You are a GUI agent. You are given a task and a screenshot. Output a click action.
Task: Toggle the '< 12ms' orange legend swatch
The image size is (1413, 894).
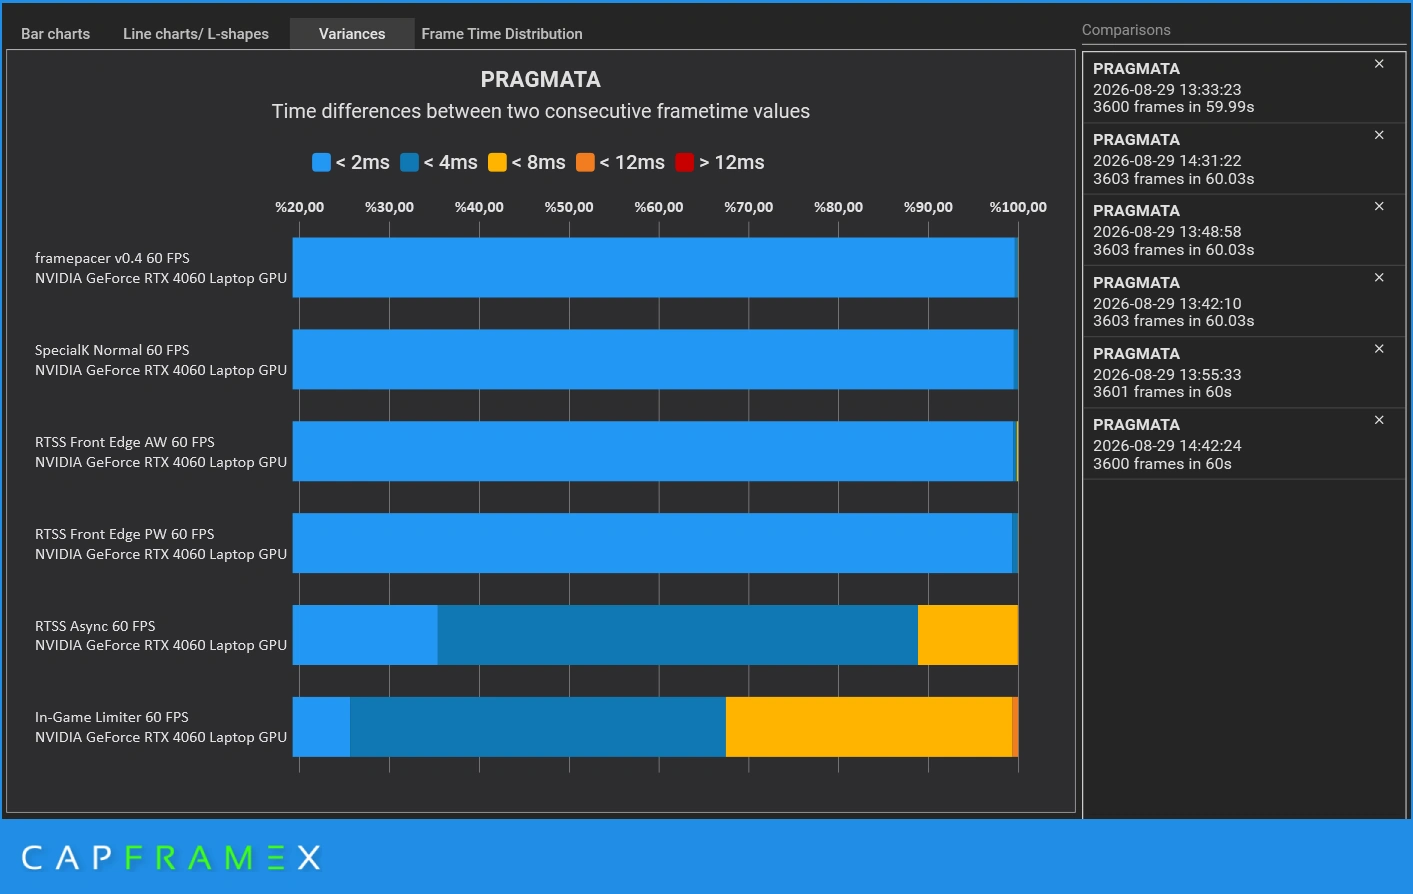585,162
